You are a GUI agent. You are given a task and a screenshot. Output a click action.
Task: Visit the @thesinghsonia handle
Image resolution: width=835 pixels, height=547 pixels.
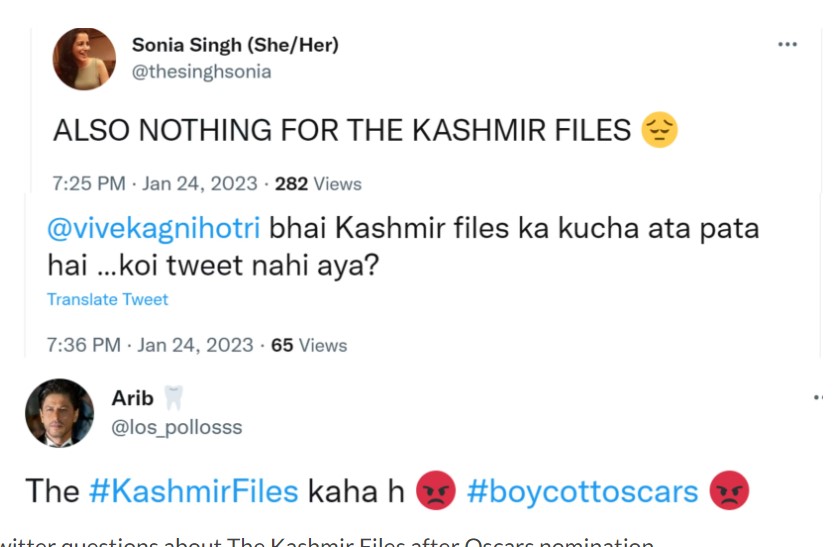201,72
